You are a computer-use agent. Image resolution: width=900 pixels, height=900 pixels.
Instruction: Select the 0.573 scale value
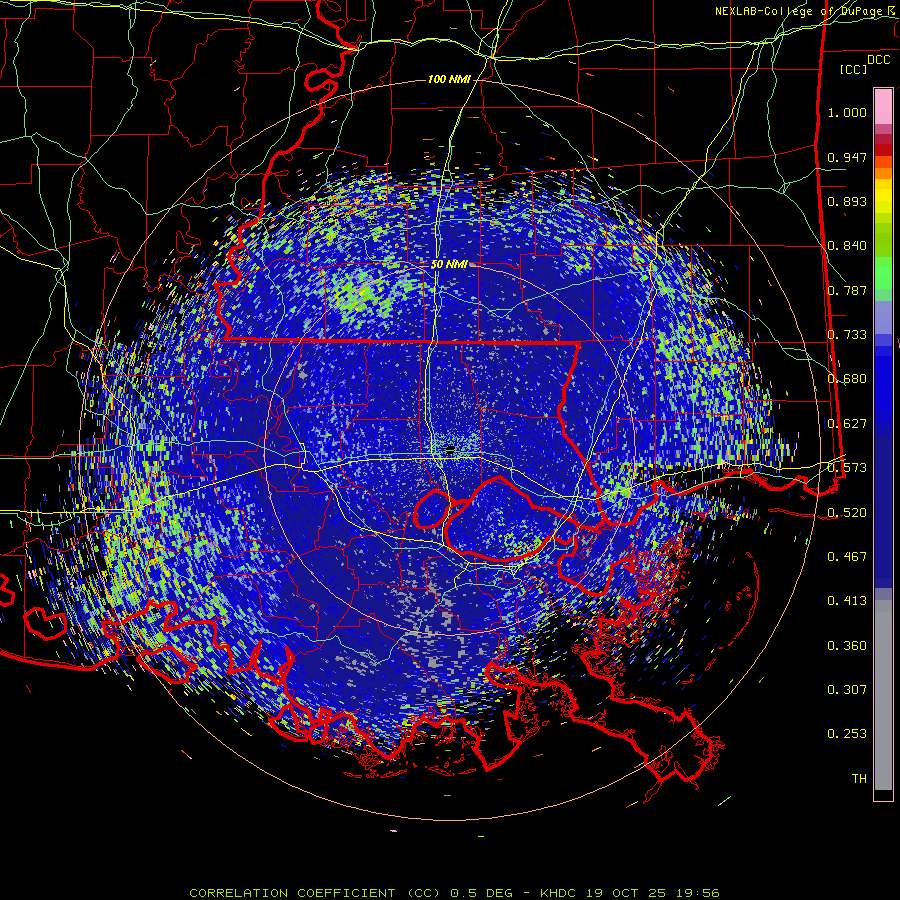(847, 468)
